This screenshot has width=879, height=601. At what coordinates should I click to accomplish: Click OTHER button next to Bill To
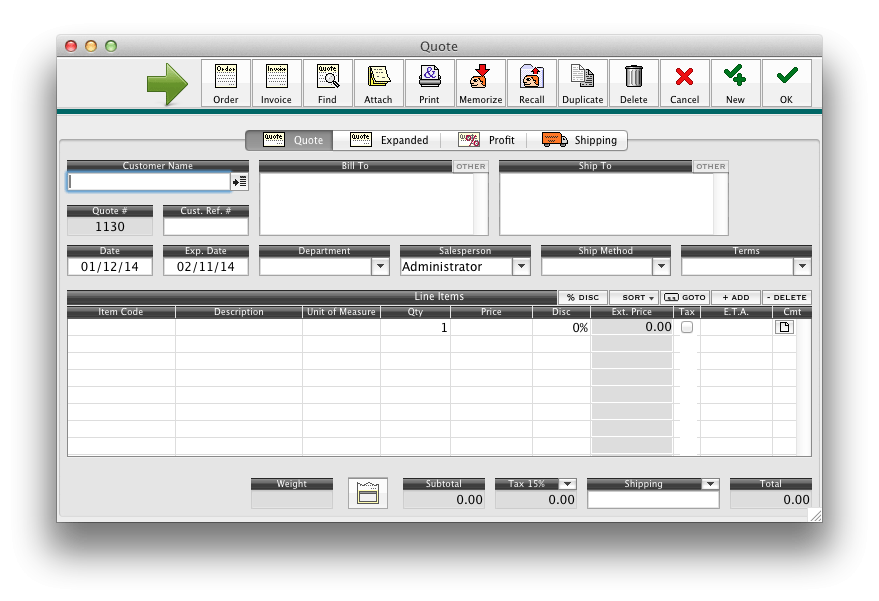pos(471,167)
